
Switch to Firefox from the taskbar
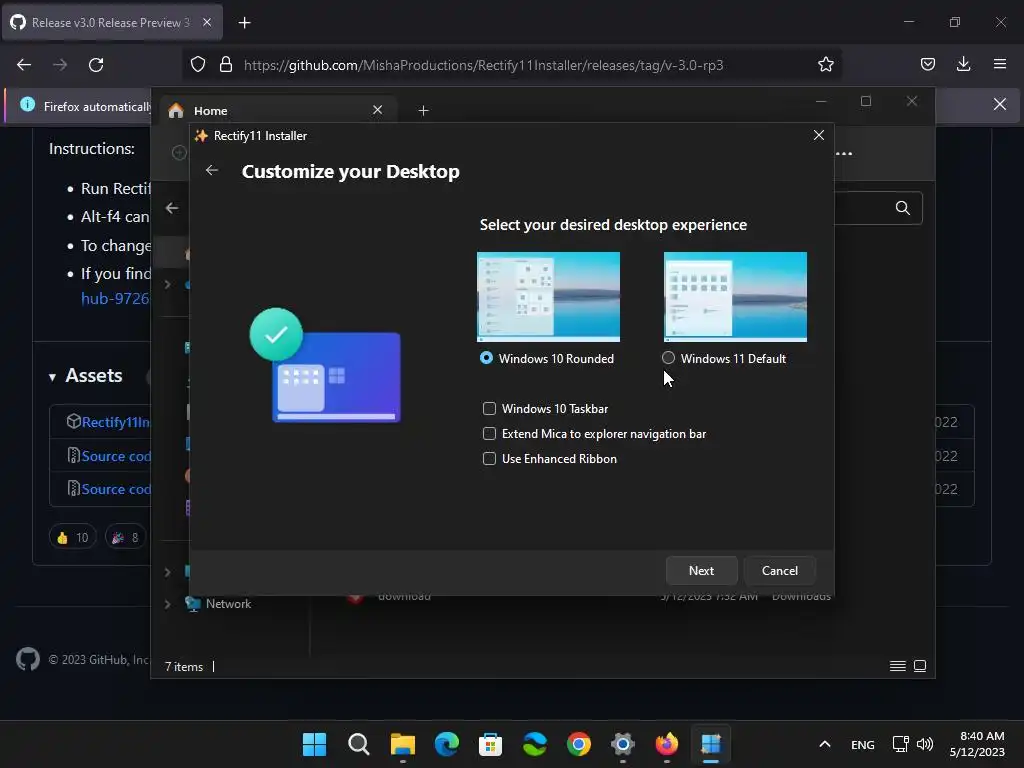coord(667,744)
